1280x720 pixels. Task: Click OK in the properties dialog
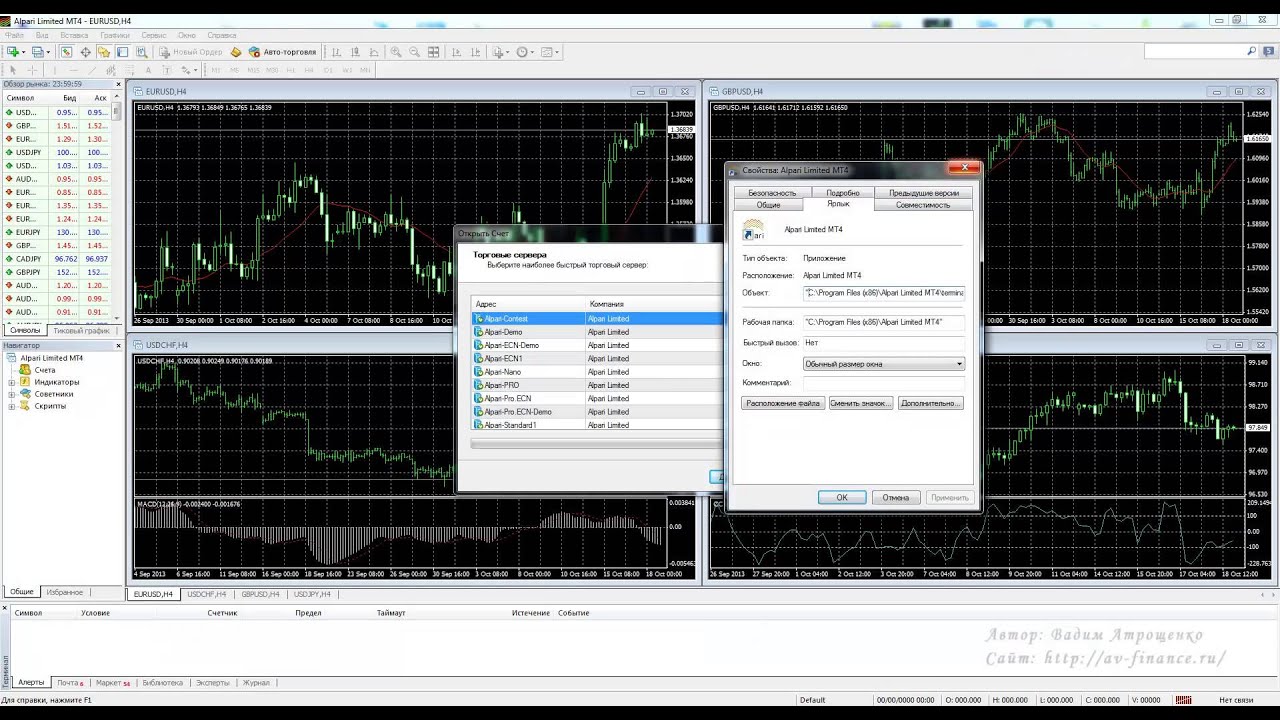coord(842,497)
